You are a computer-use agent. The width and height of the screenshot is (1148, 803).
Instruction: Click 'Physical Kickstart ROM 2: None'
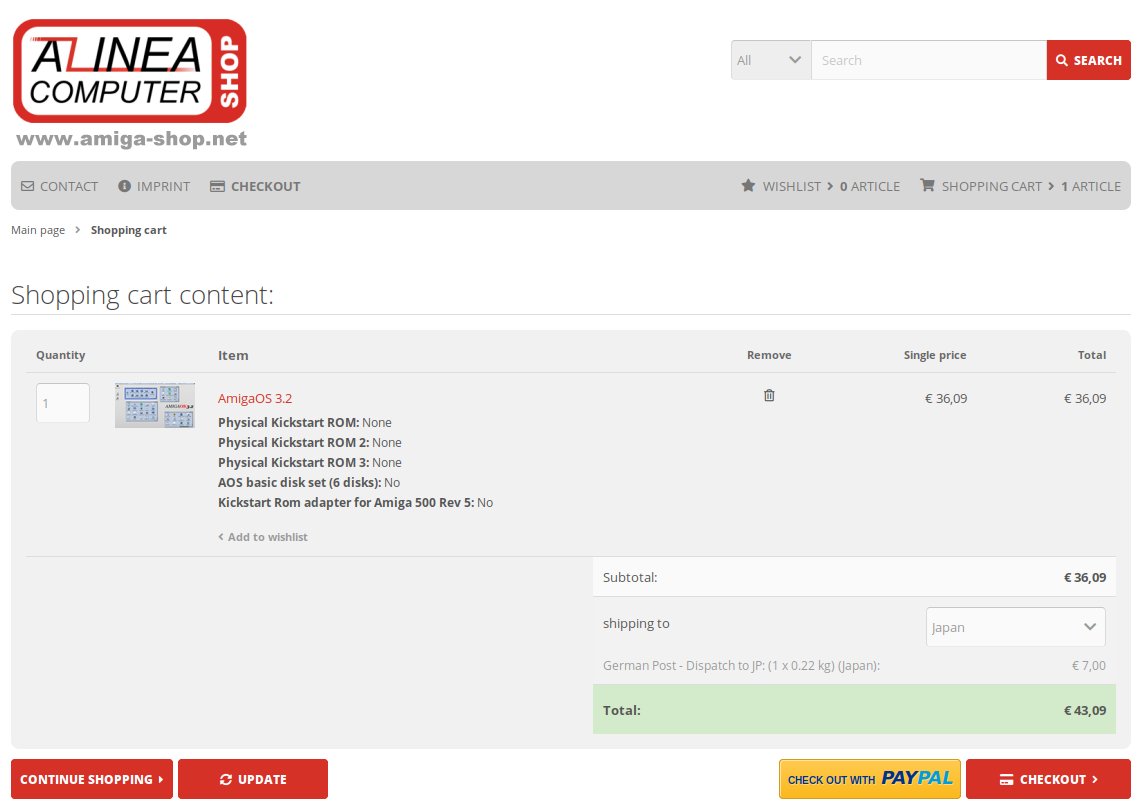click(x=310, y=442)
